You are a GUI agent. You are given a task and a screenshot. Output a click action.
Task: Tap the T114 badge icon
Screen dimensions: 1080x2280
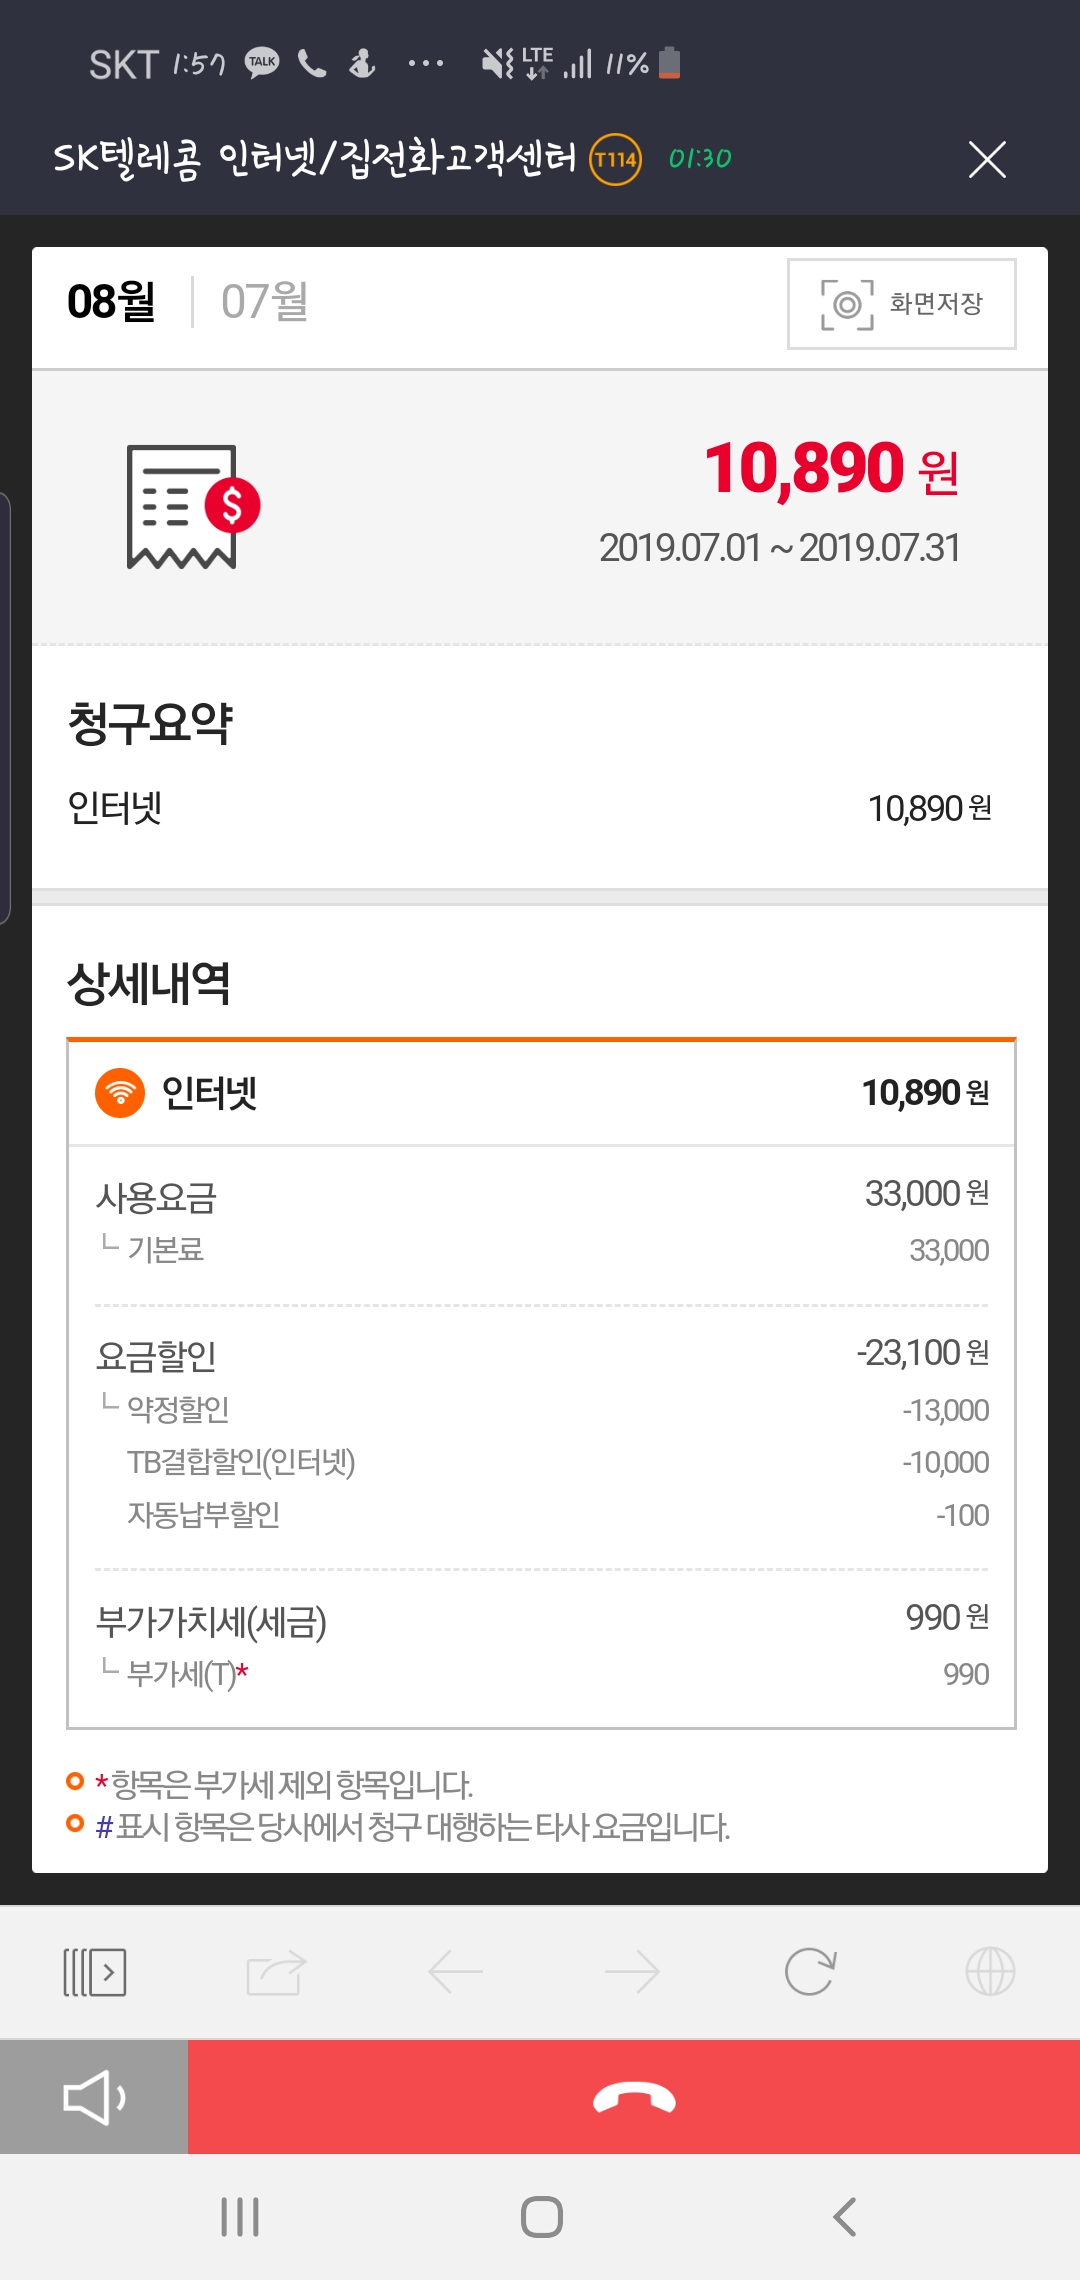615,159
